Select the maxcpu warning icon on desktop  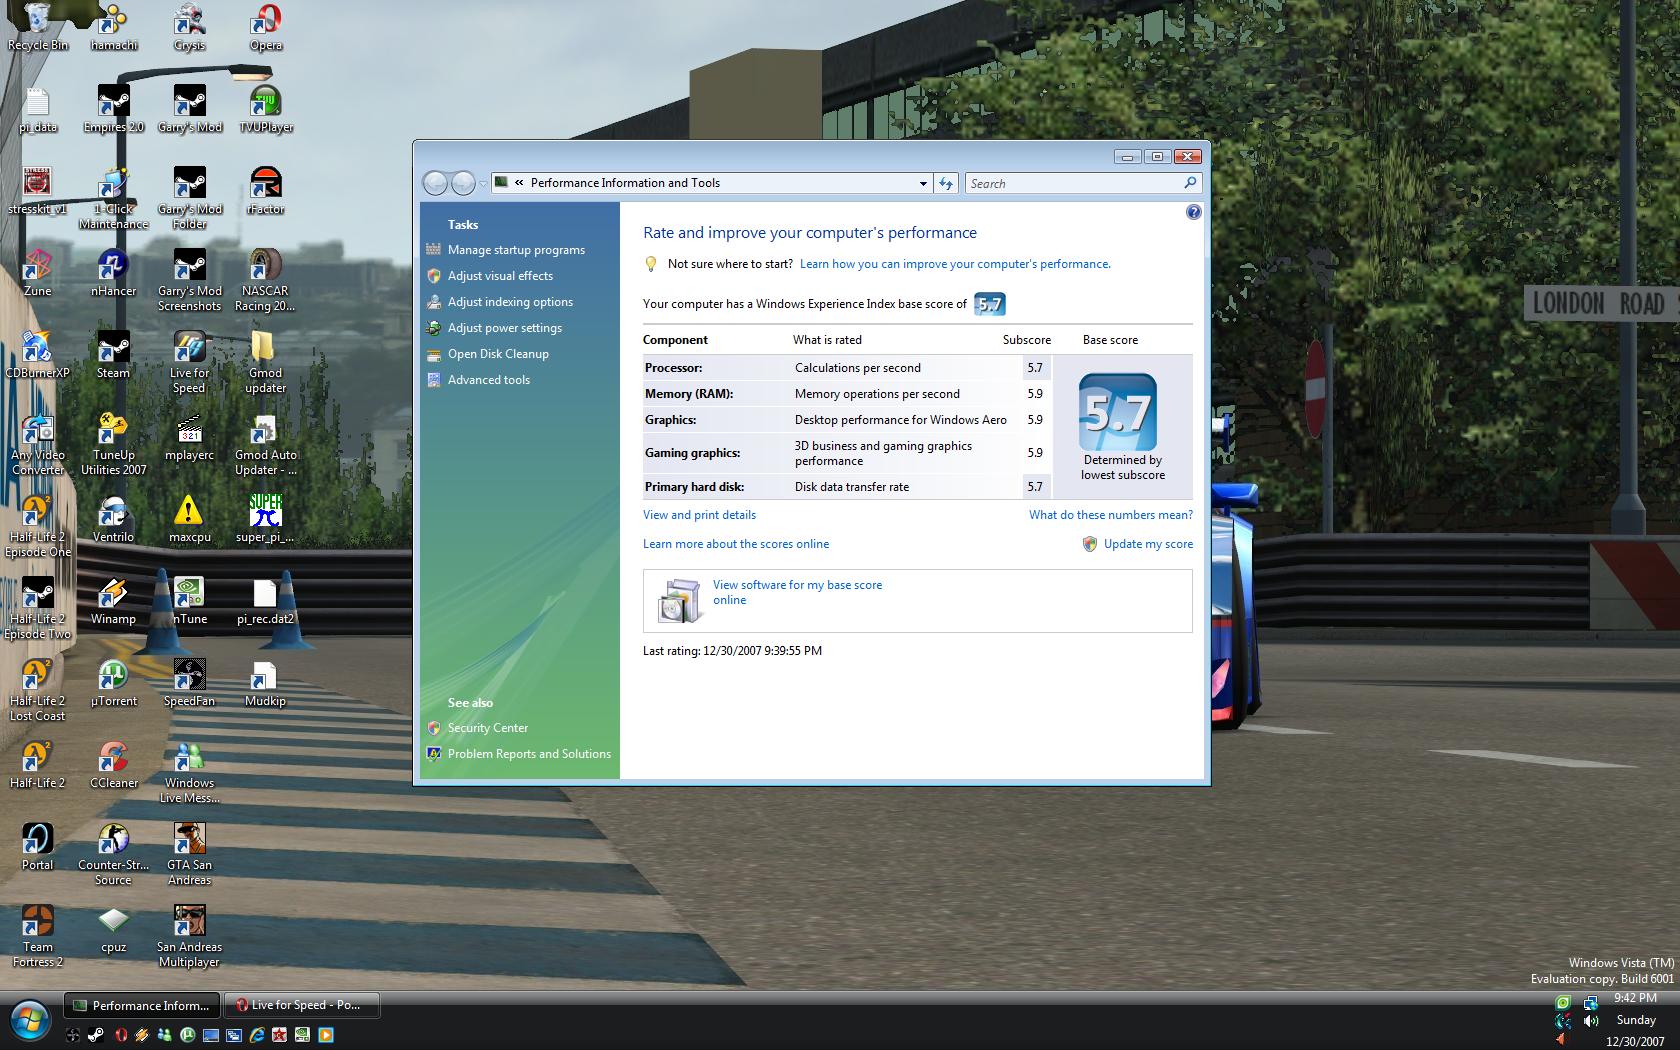[189, 519]
